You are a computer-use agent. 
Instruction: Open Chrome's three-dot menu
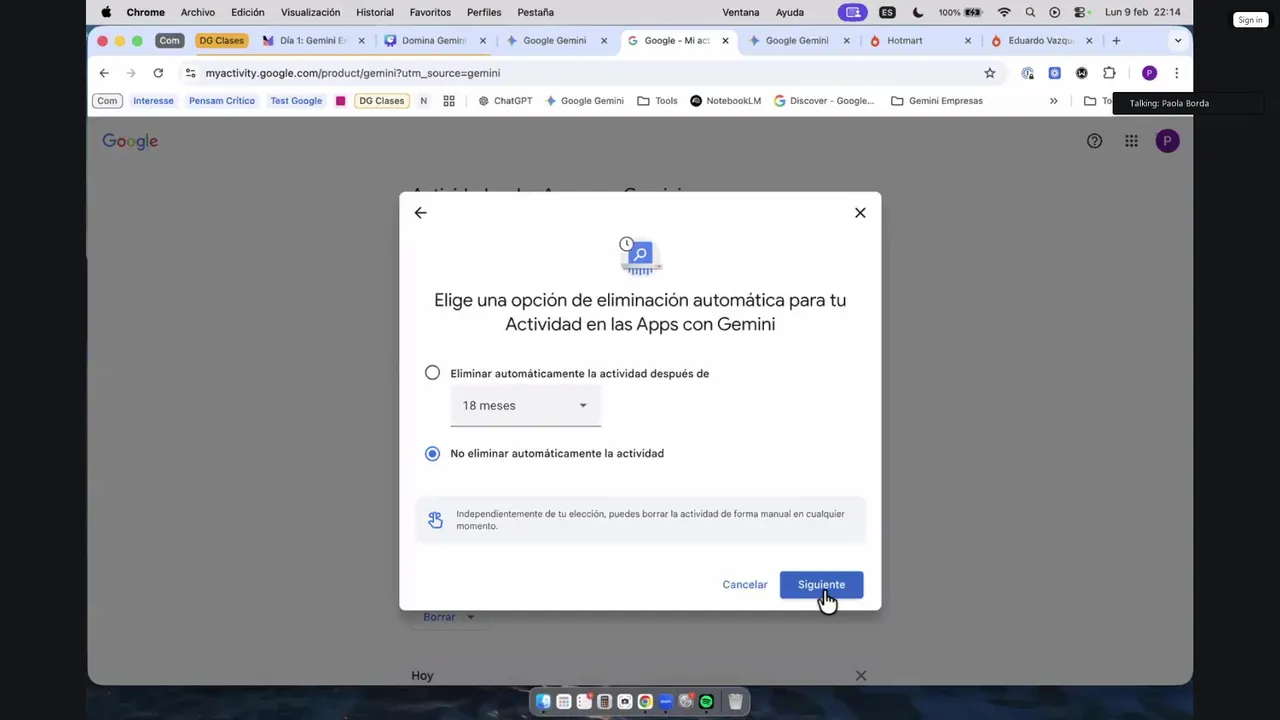[1176, 73]
